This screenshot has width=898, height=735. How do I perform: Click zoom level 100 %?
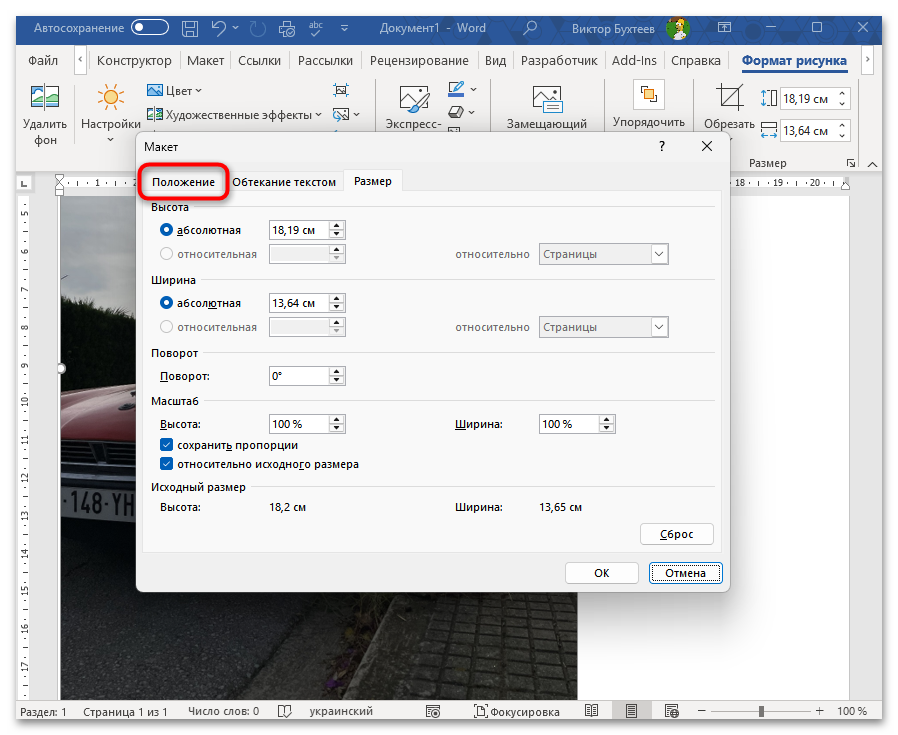coord(852,711)
